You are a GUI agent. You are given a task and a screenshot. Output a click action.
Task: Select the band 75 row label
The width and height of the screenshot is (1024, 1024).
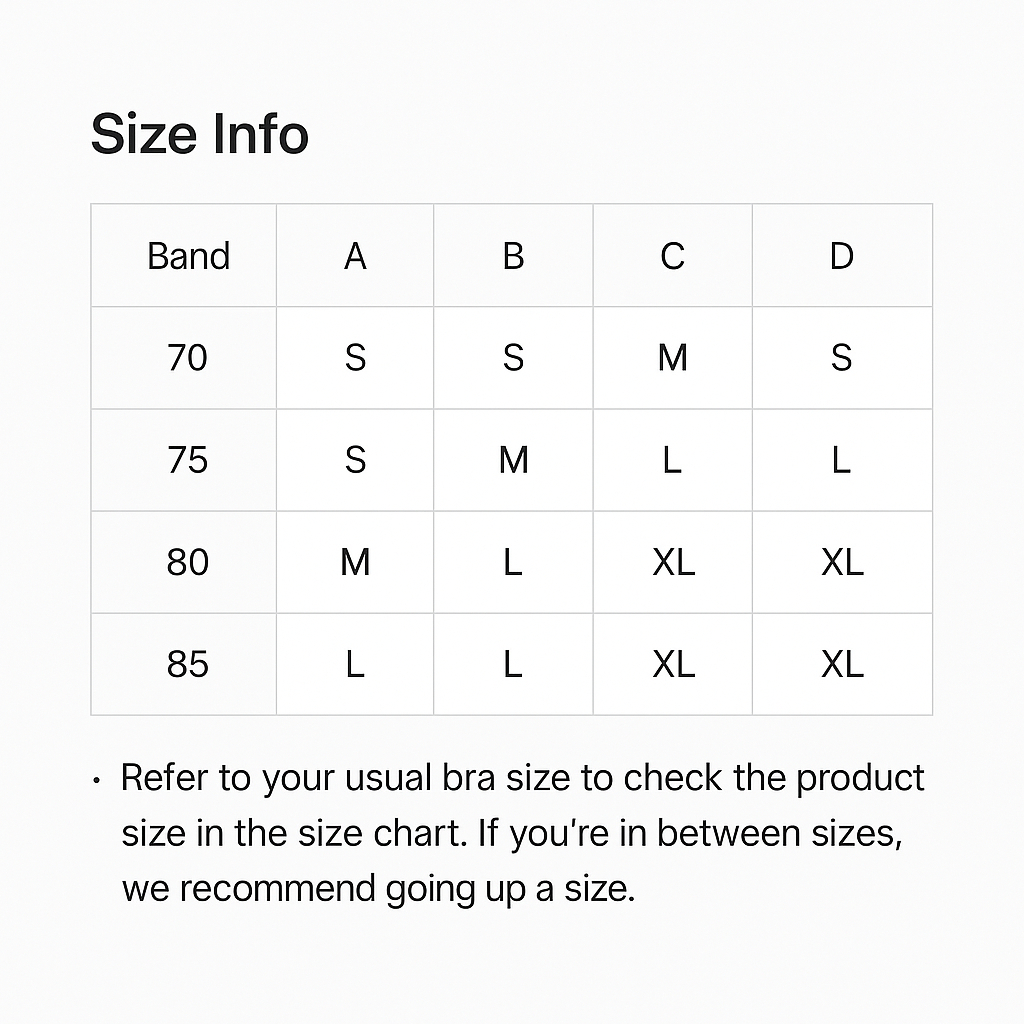(x=188, y=460)
